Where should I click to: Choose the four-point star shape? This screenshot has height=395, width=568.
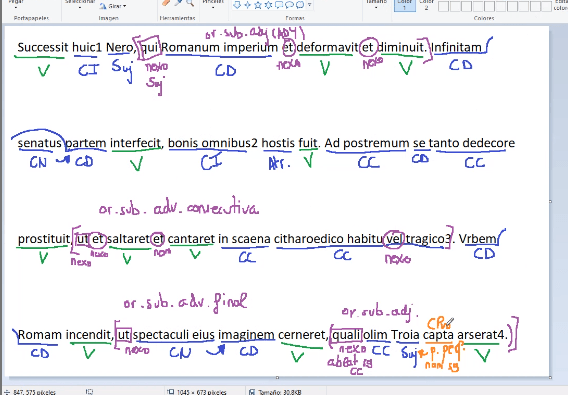[x=248, y=5]
